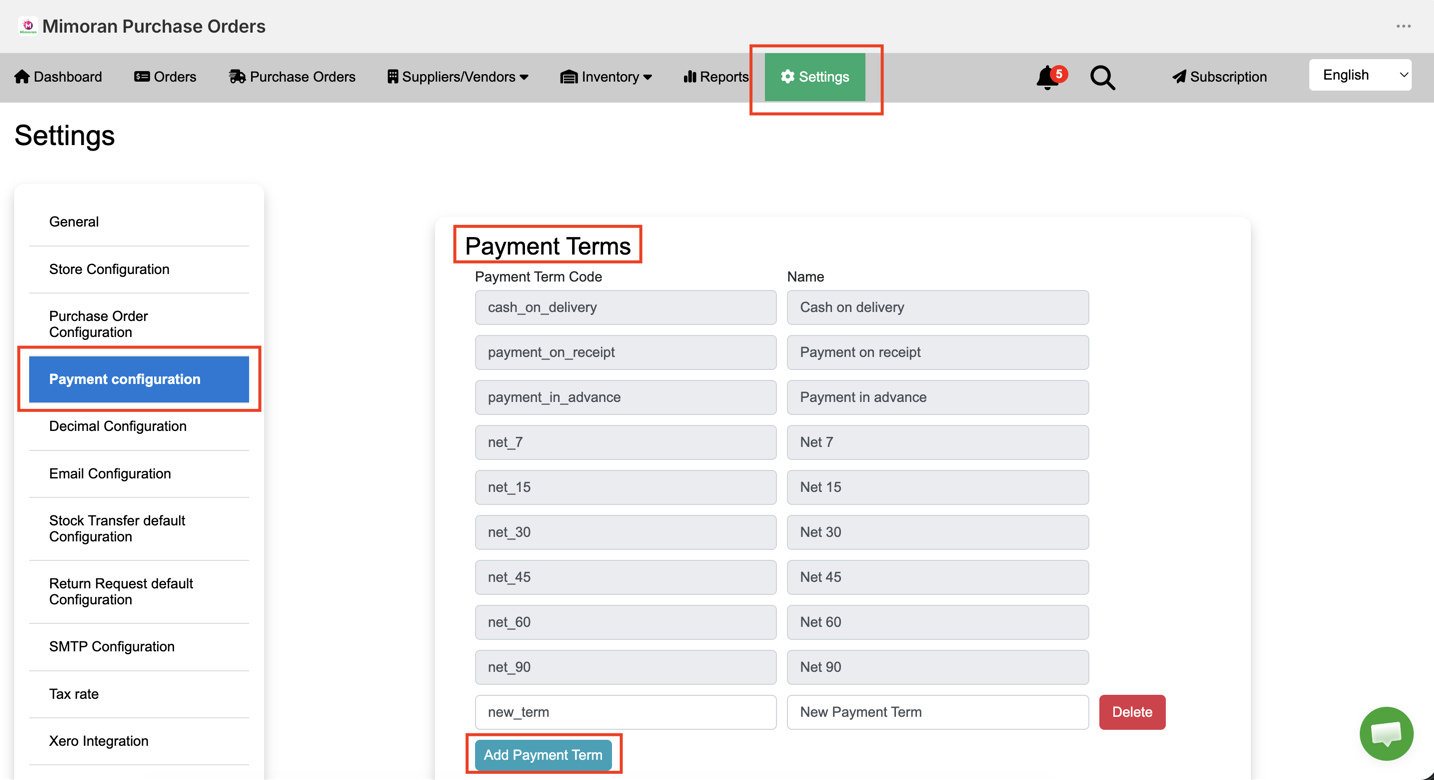1434x780 pixels.
Task: Click the Net 15 name field
Action: pyautogui.click(x=938, y=487)
